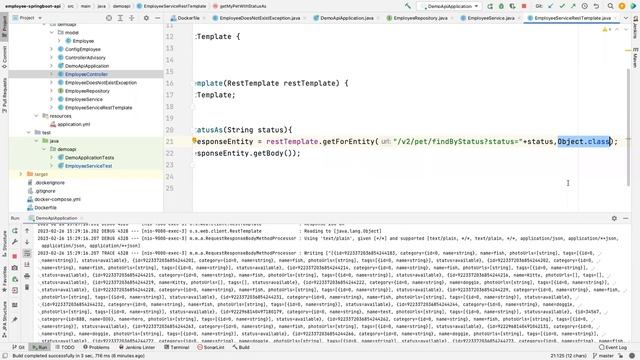640x360 pixels.
Task: Click the exit icon in Run panel sidebar
Action: (15, 290)
